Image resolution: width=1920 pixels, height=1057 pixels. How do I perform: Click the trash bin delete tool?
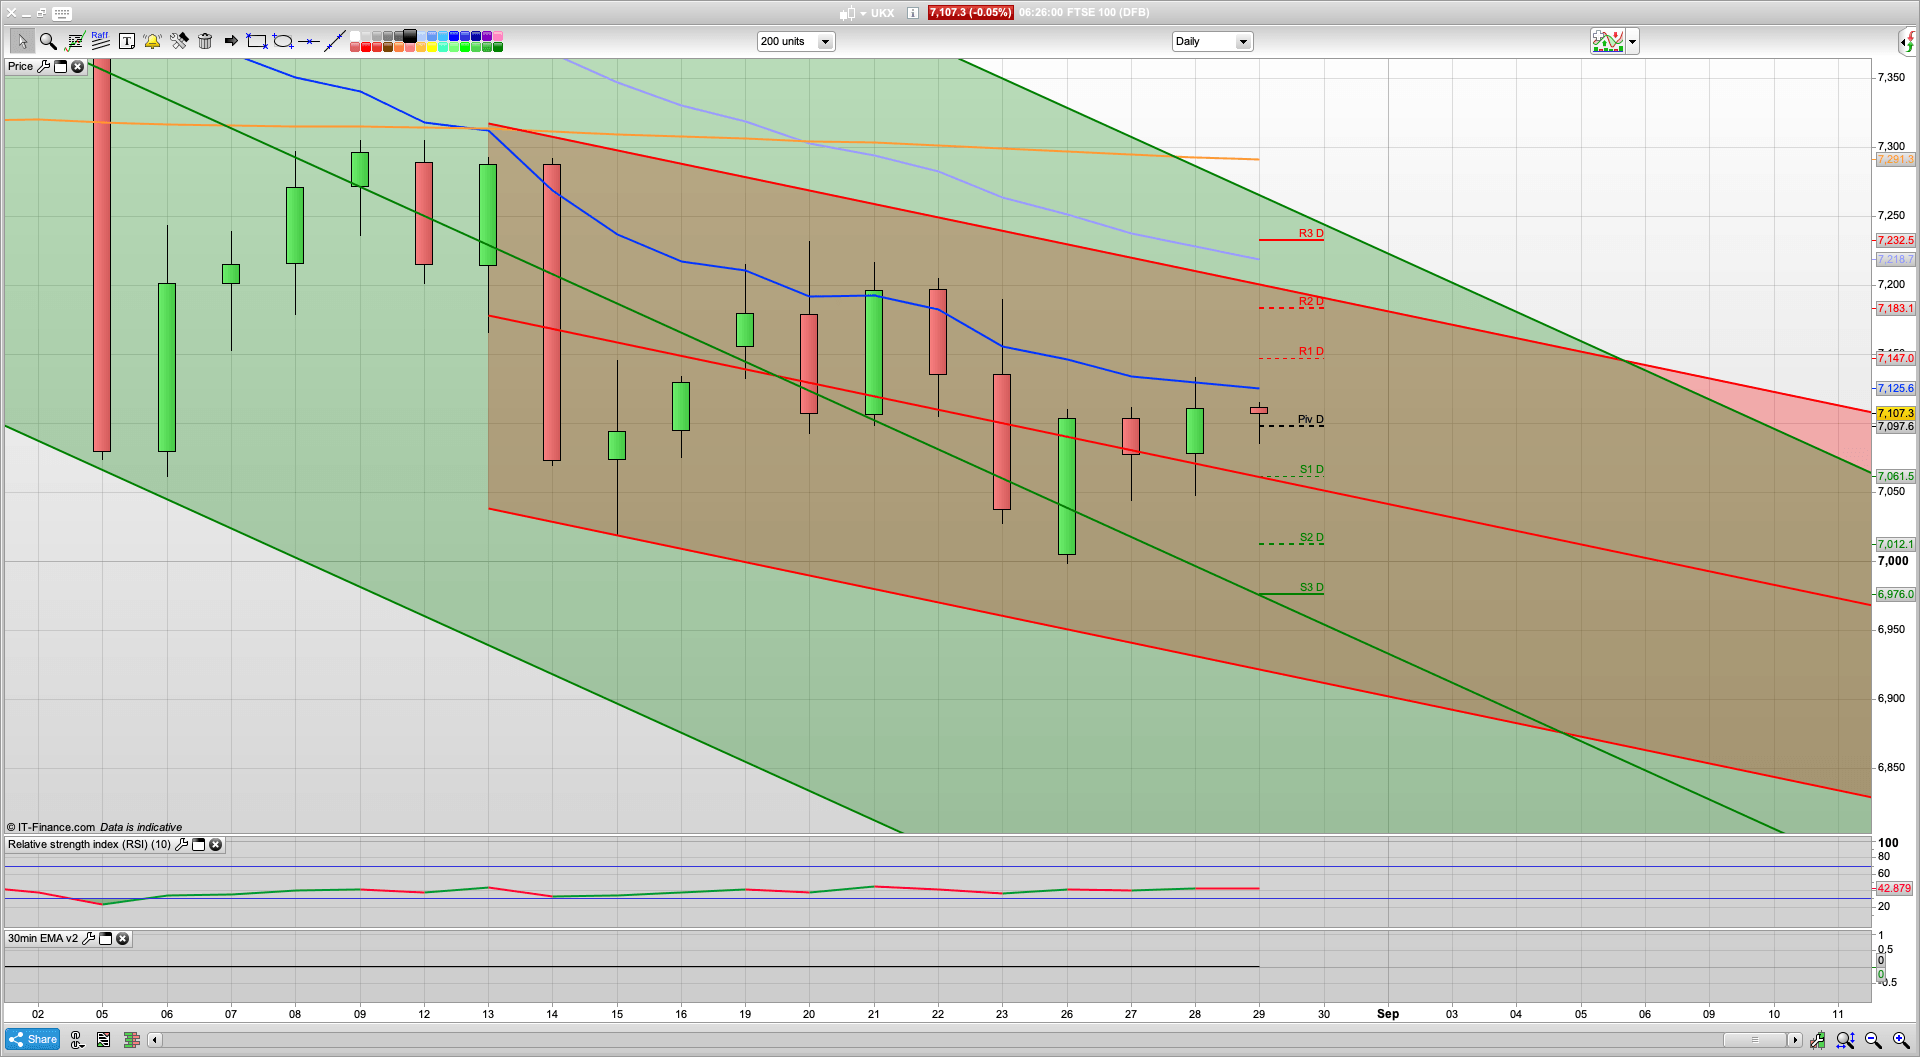tap(205, 41)
